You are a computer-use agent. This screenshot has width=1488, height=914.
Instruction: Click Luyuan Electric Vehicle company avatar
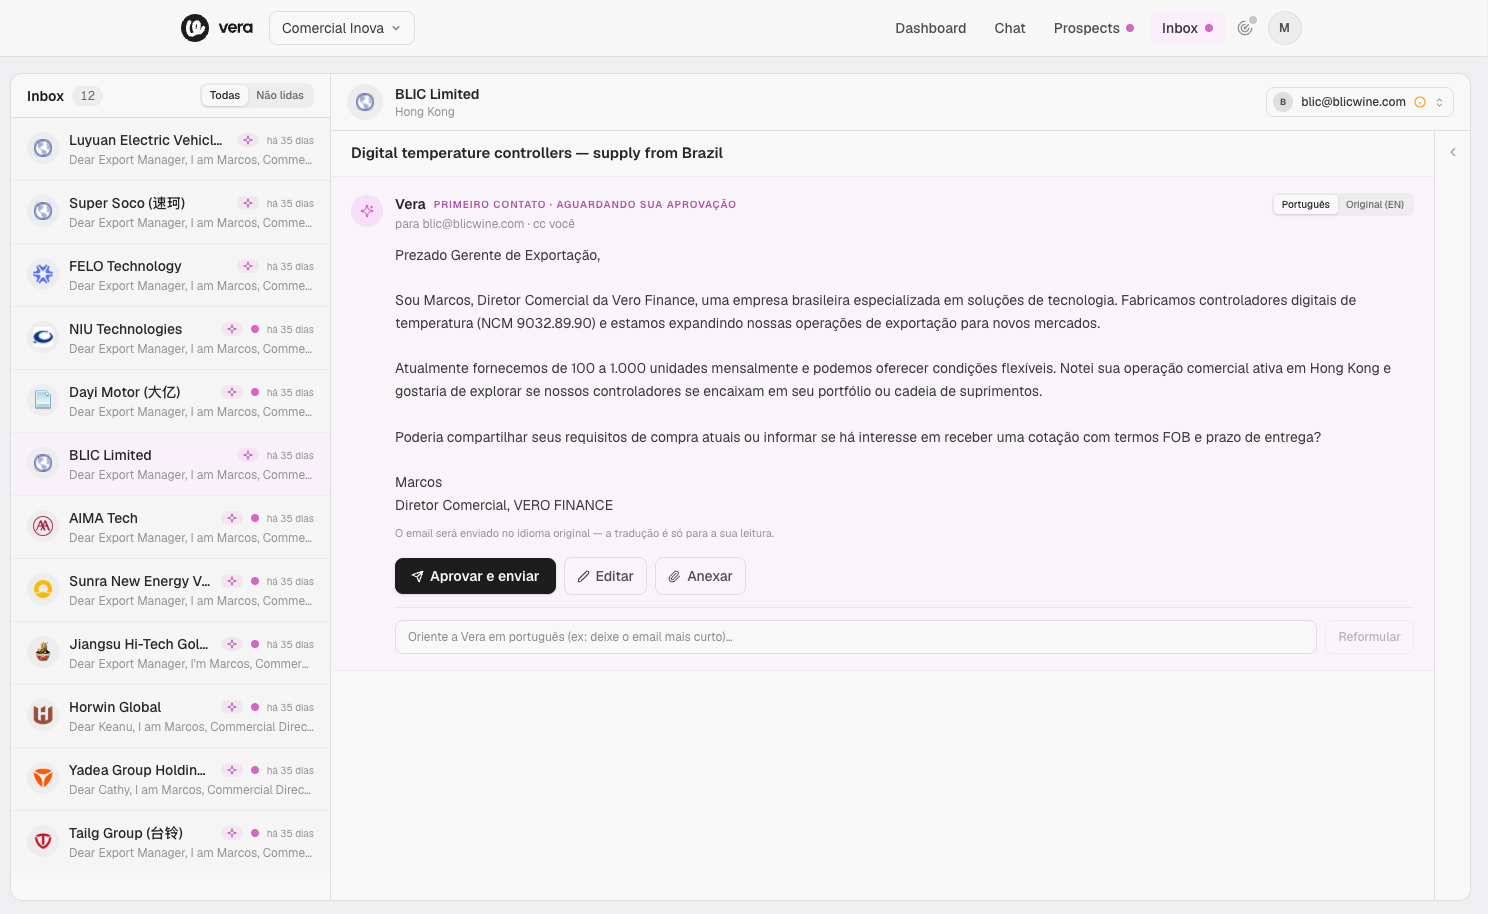point(43,148)
